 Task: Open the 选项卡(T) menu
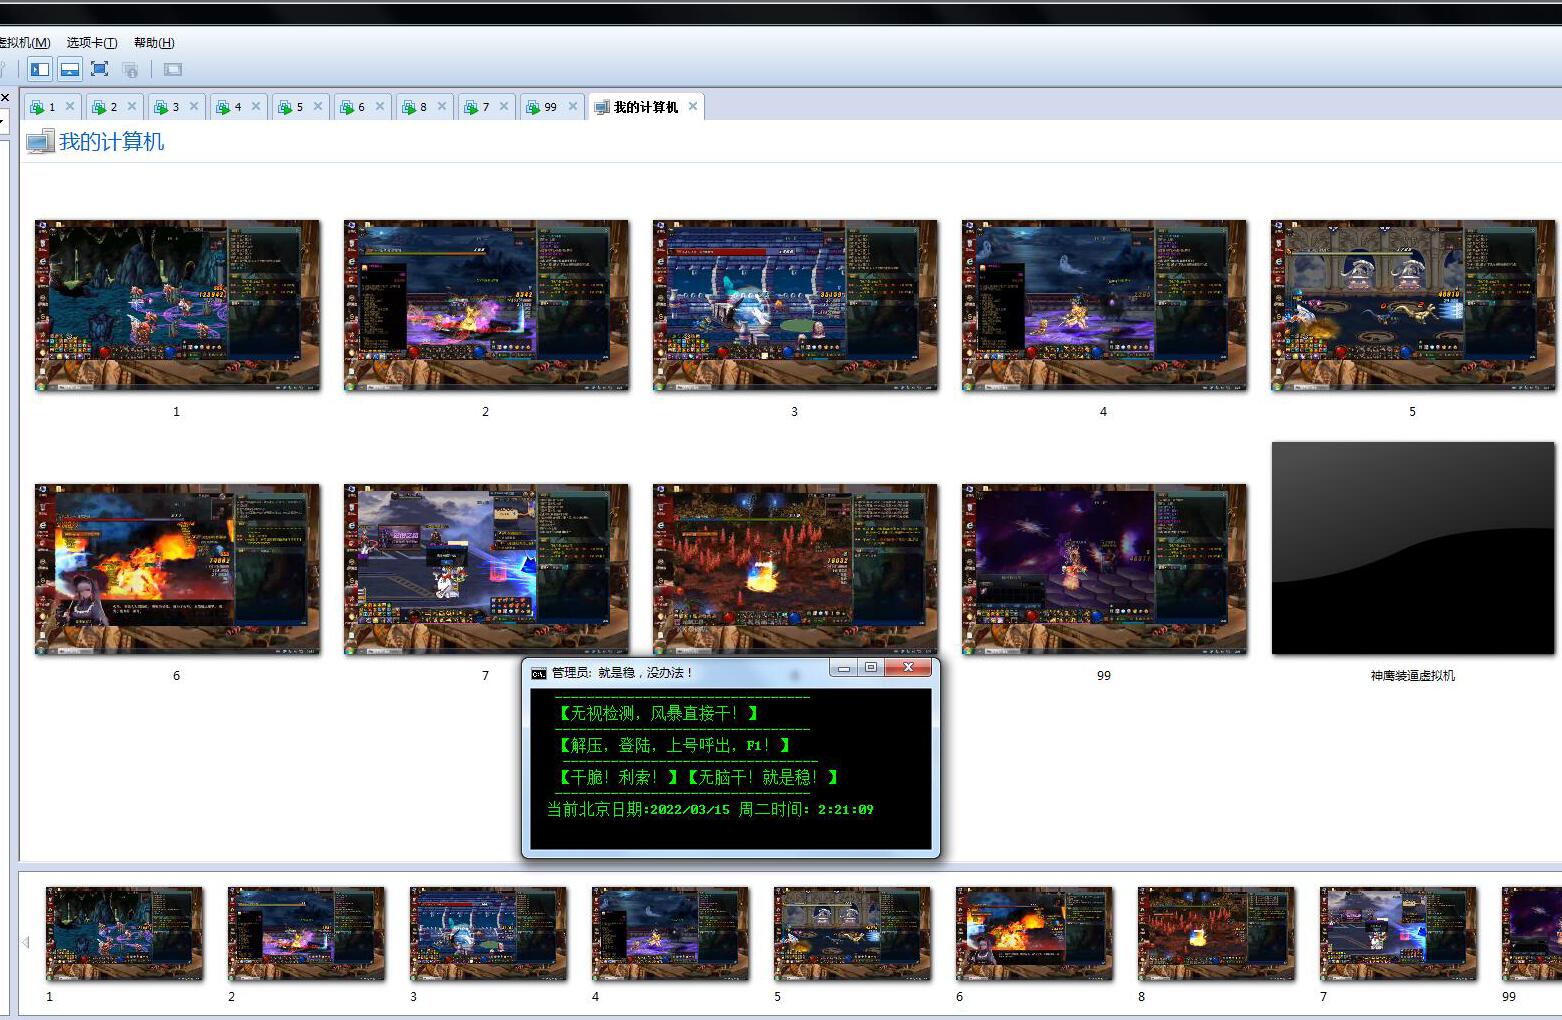92,43
